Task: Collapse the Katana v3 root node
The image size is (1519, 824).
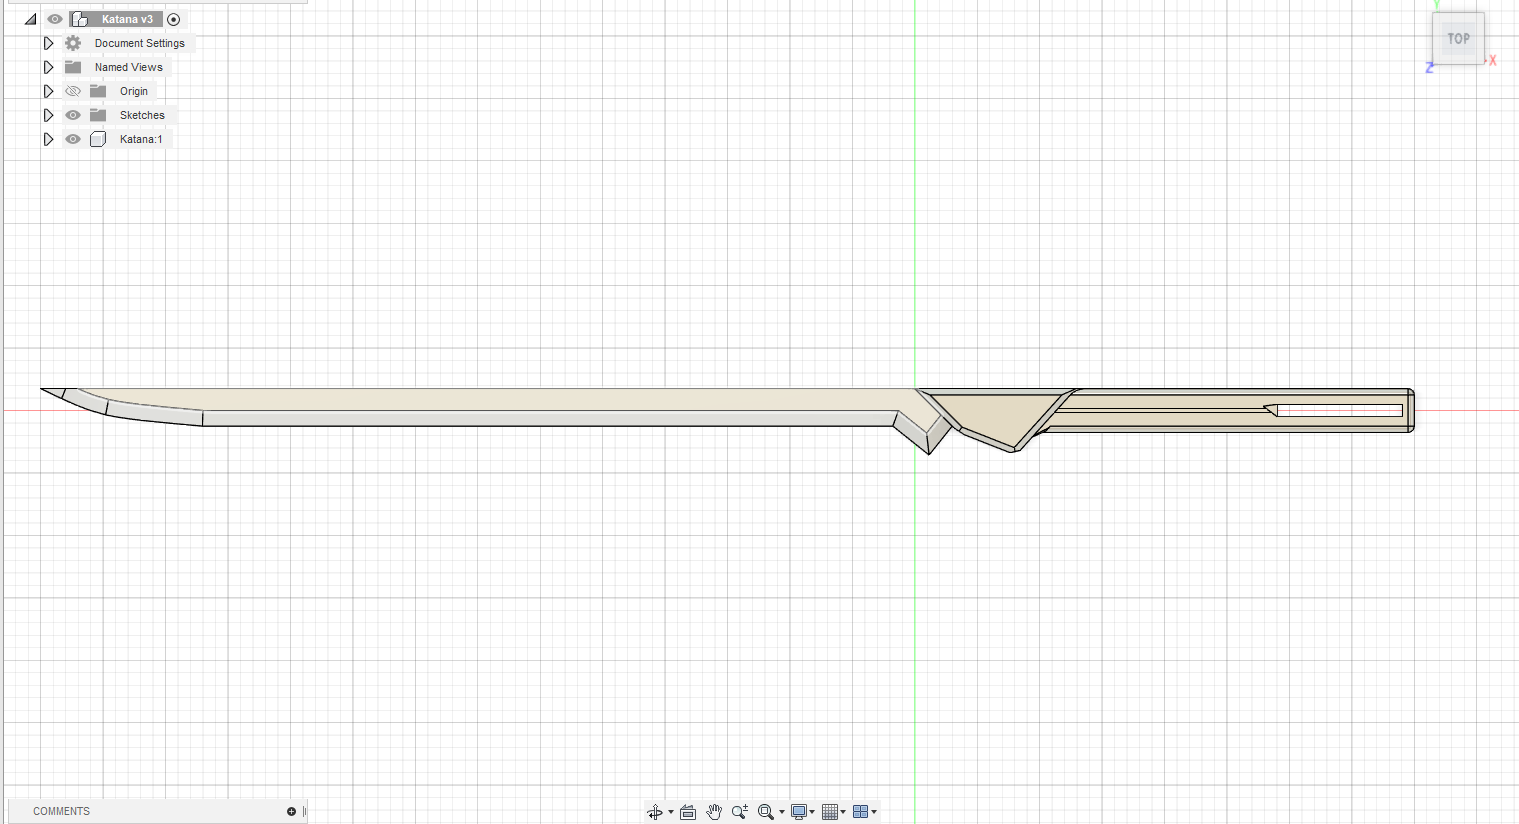Action: (31, 19)
